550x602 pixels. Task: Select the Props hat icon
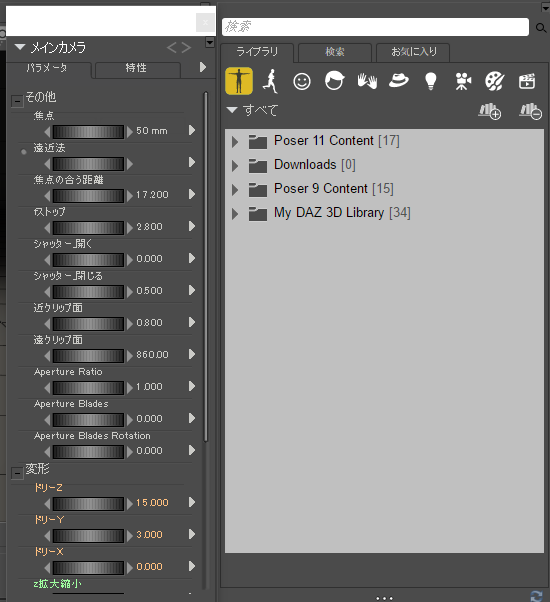398,81
